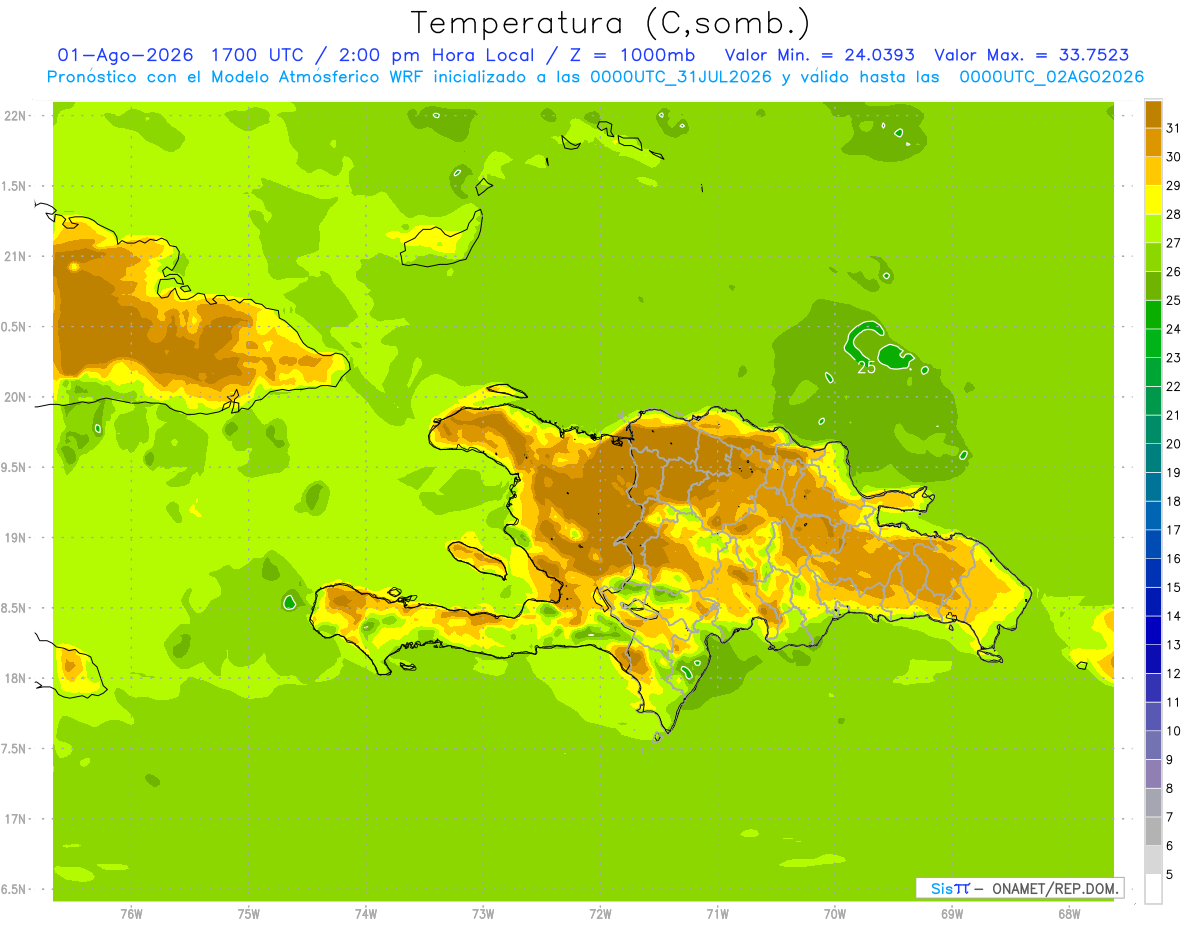
Task: Click the '6' color scale label
Action: click(1170, 846)
